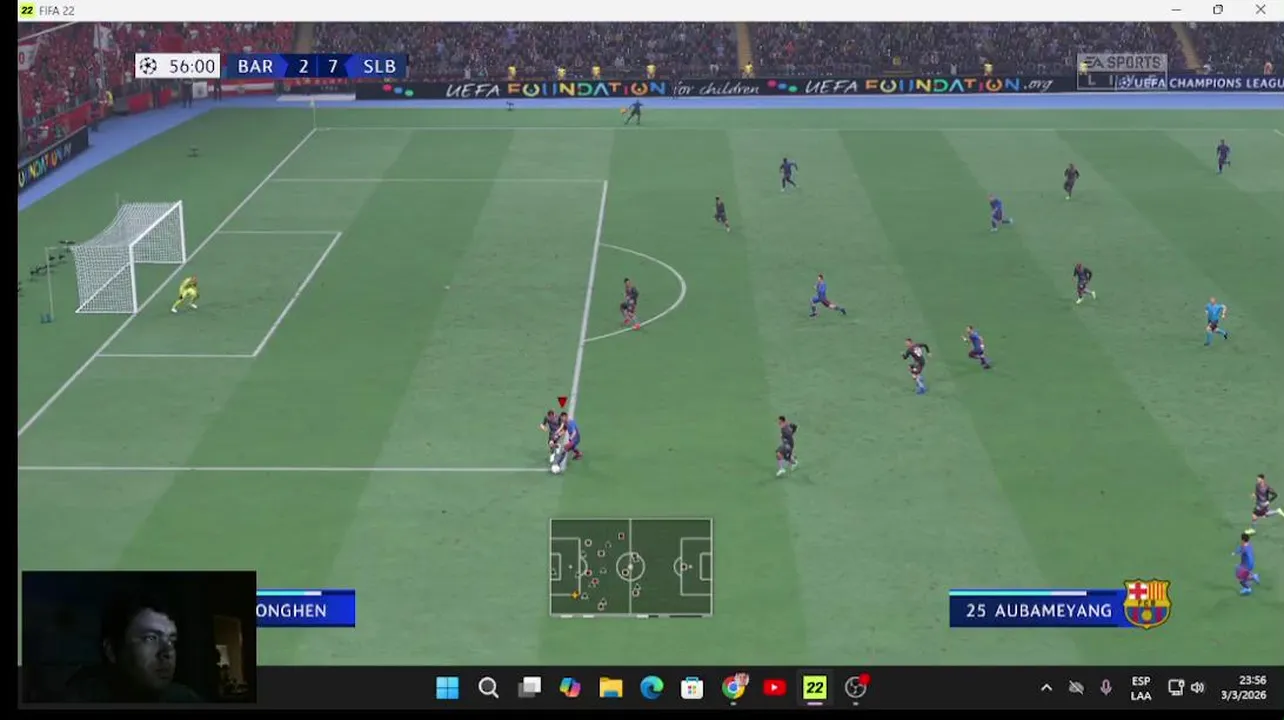The height and width of the screenshot is (720, 1284).
Task: Click the FIFA 22 title bar icon
Action: point(27,10)
